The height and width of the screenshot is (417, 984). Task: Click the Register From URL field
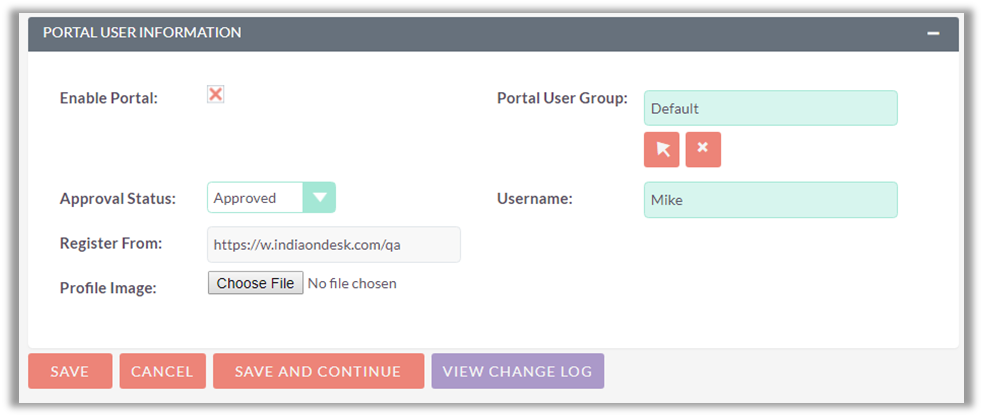click(x=334, y=244)
